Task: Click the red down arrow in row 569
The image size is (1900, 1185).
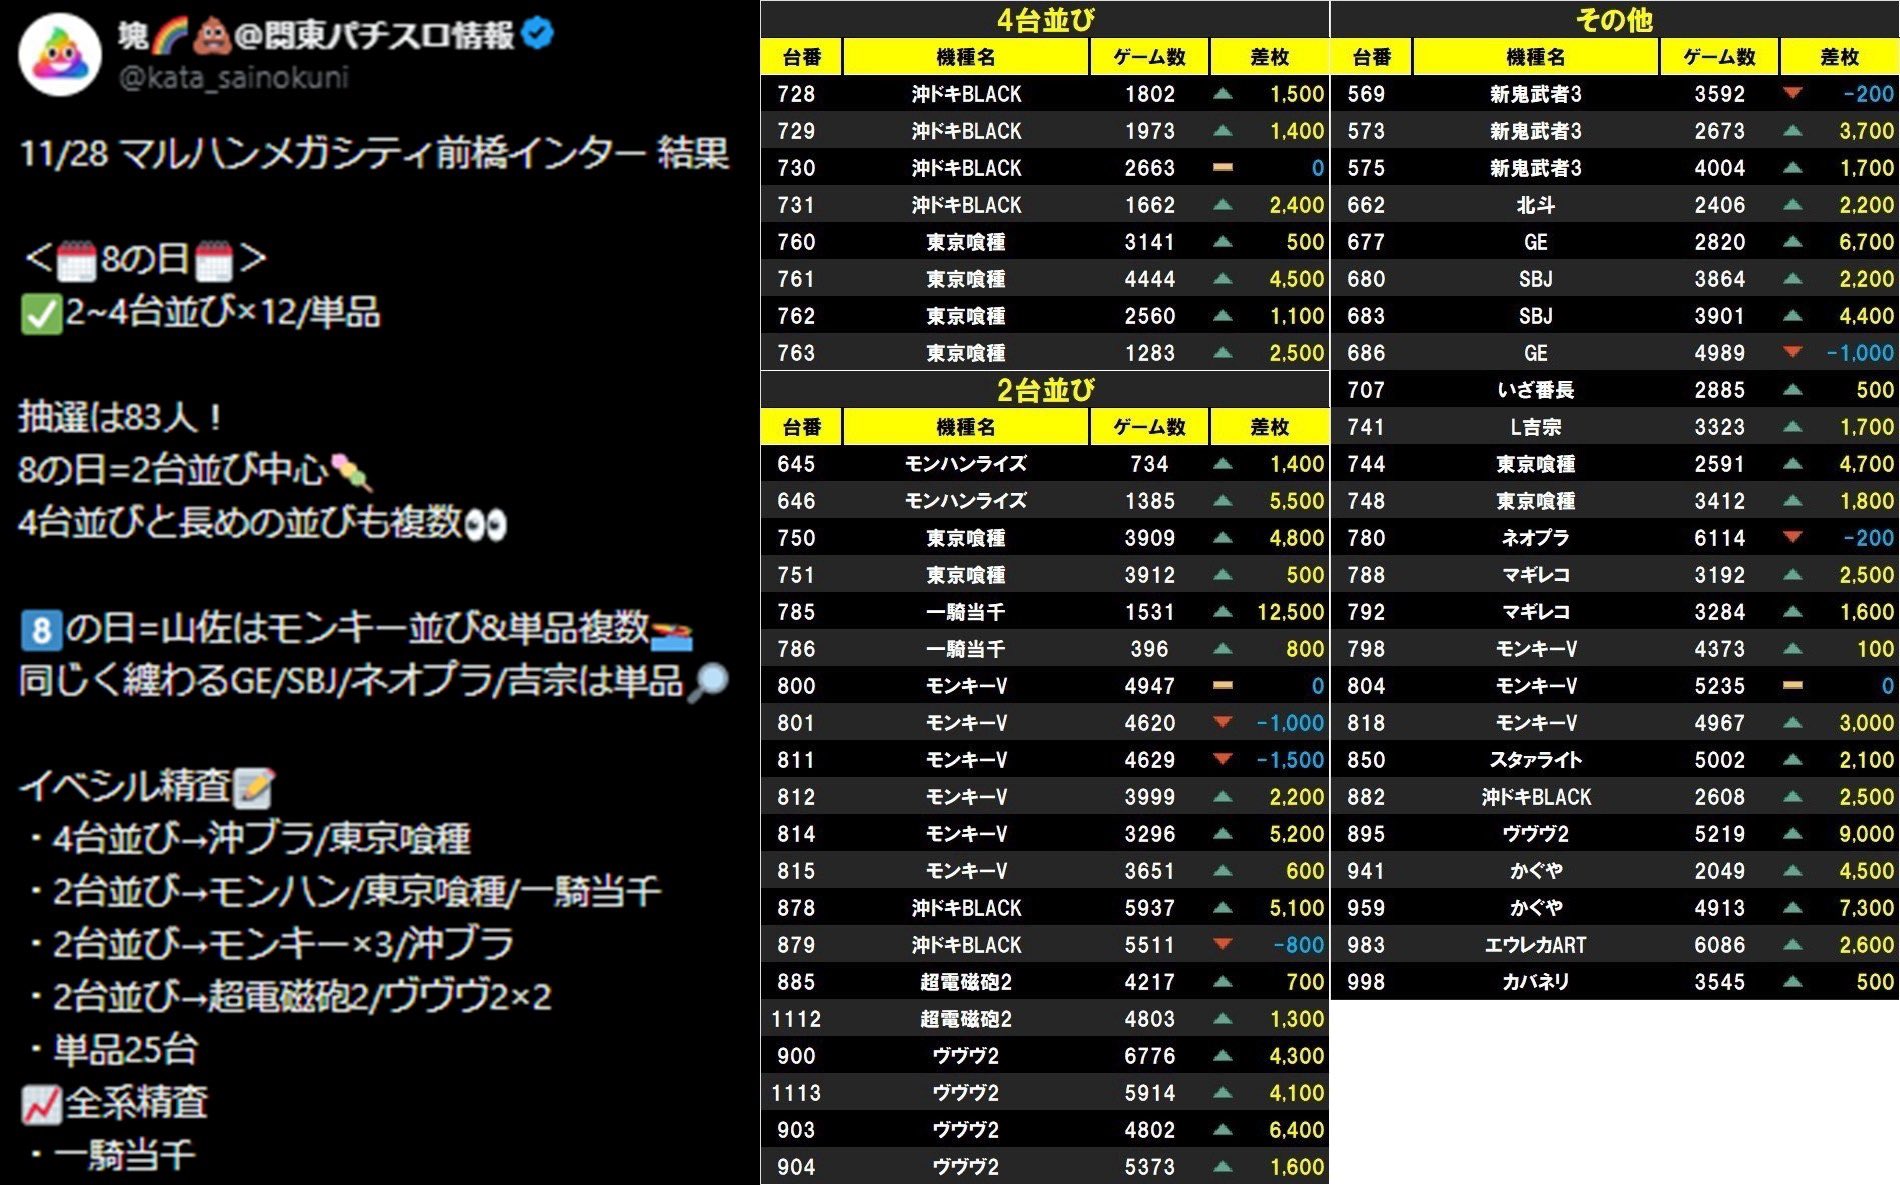Action: 1793,93
